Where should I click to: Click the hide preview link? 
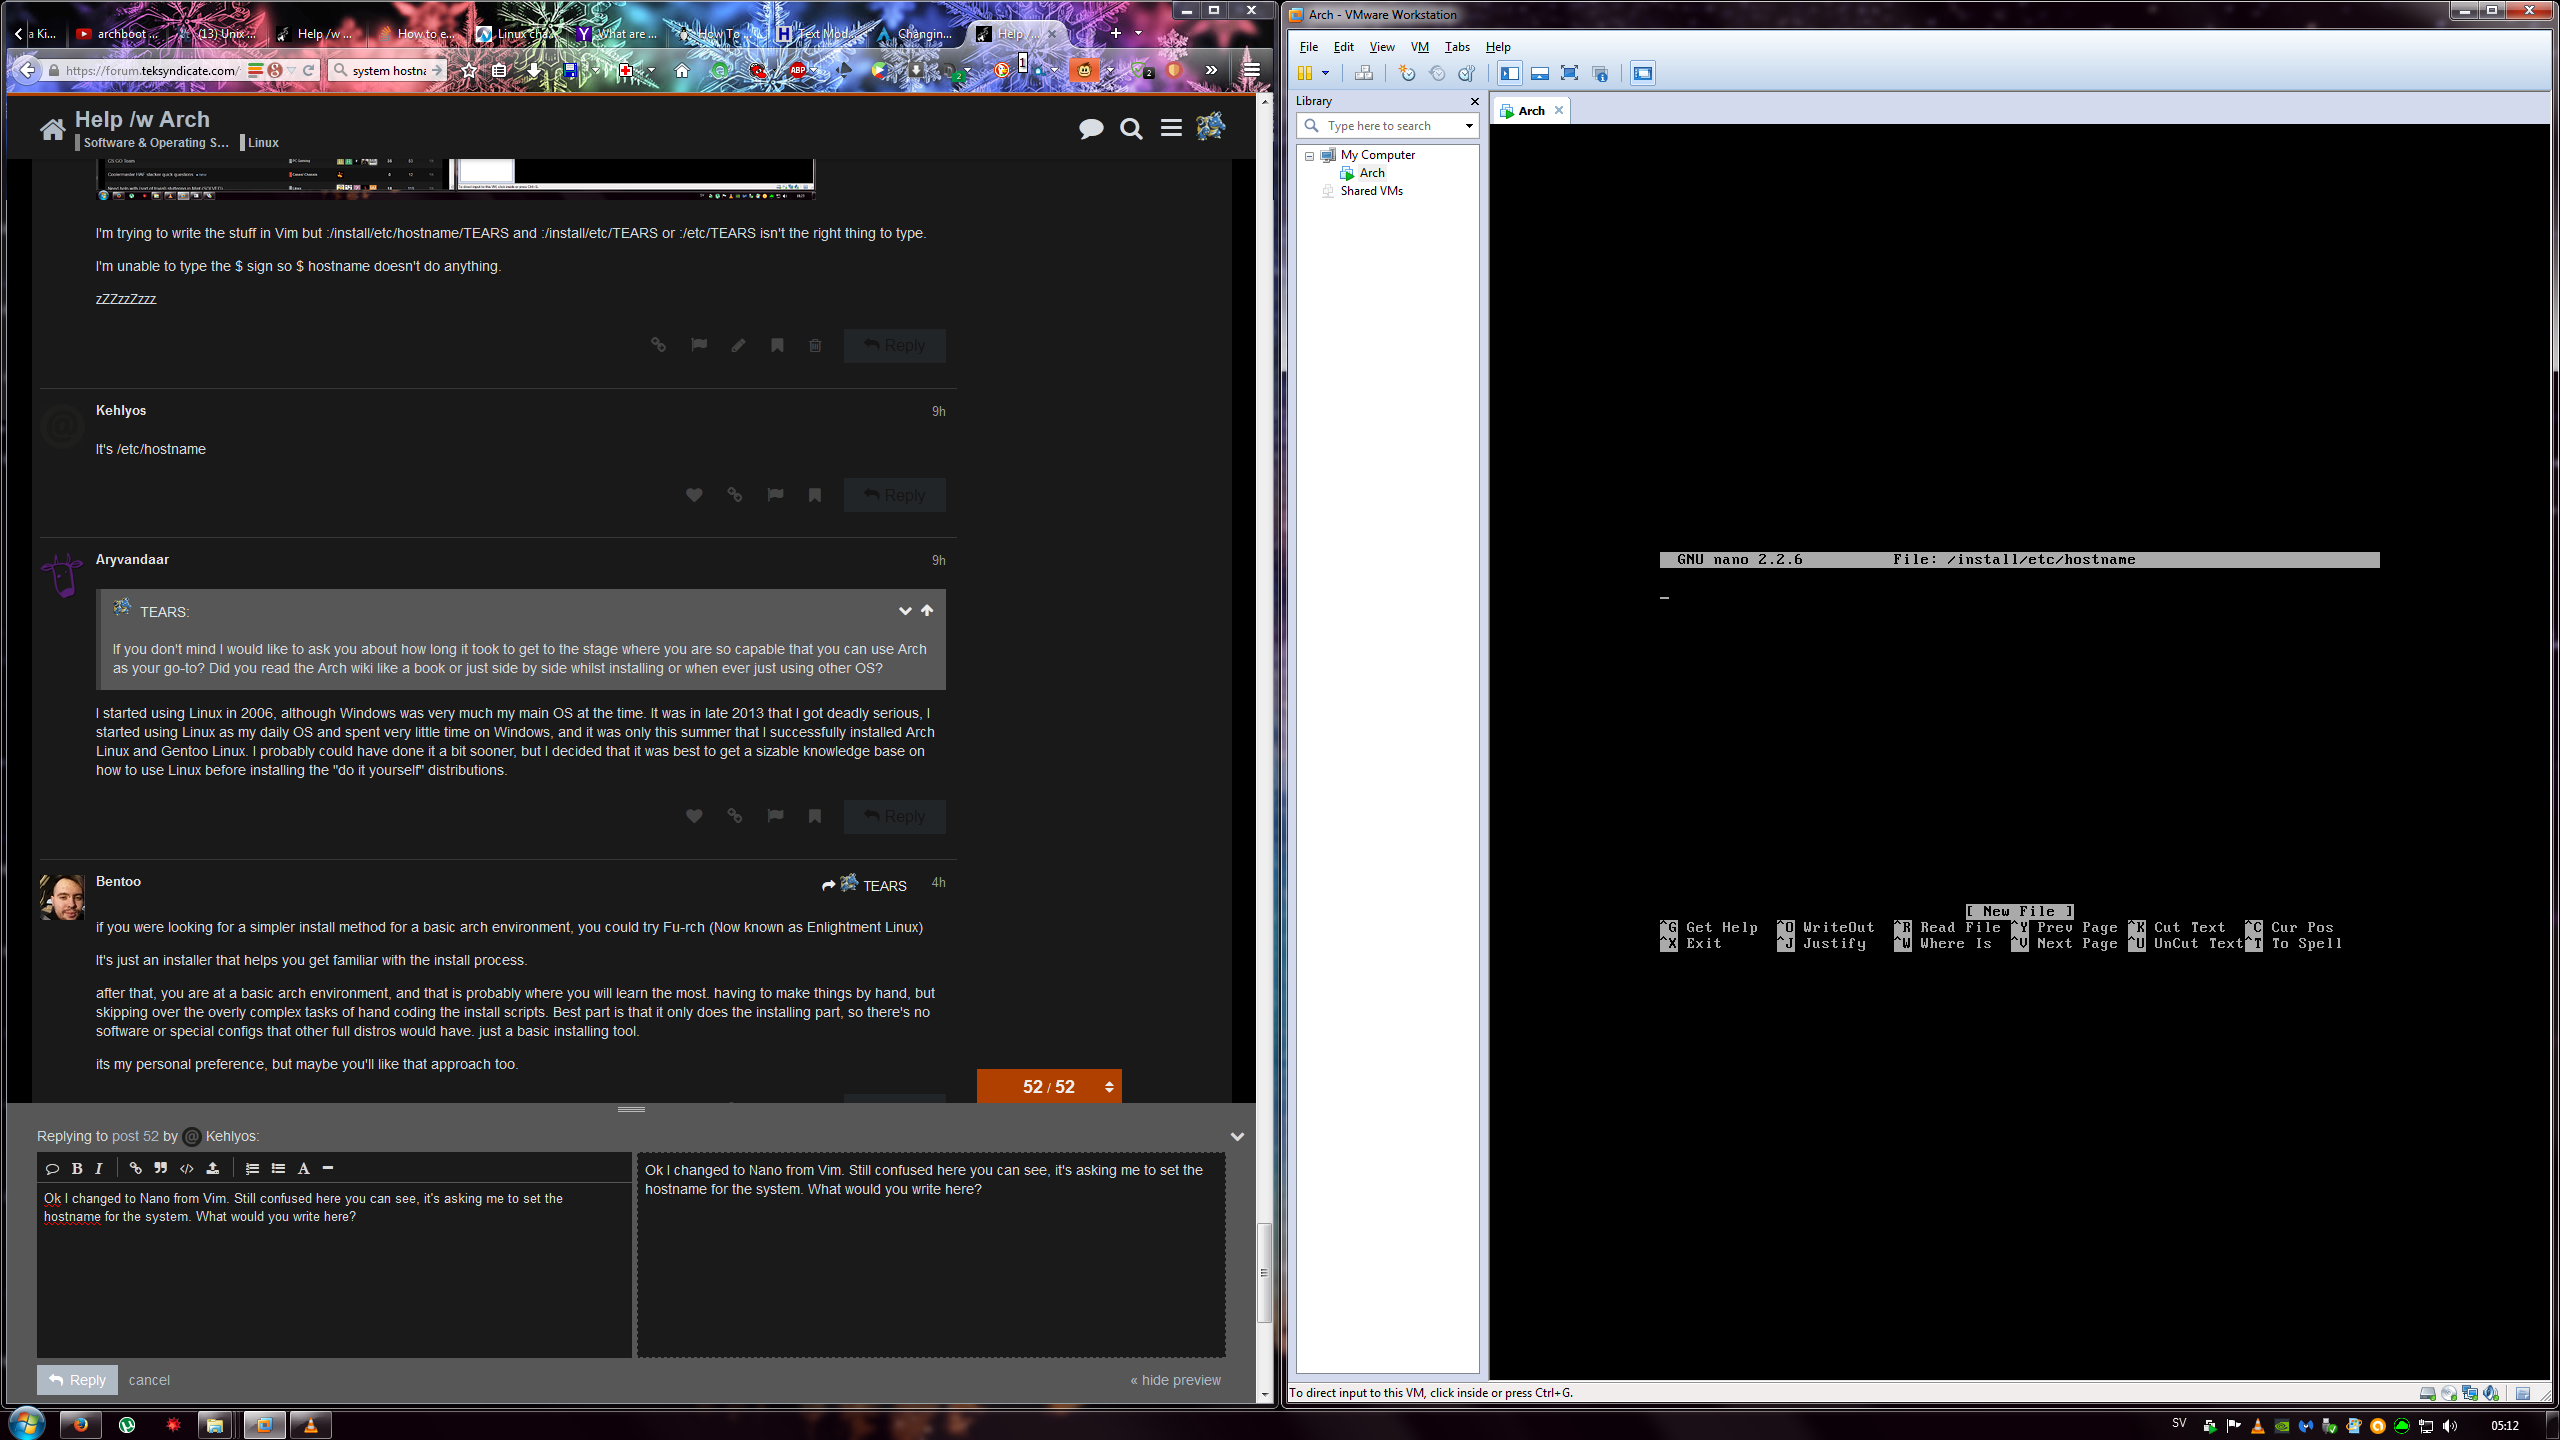click(x=1176, y=1380)
